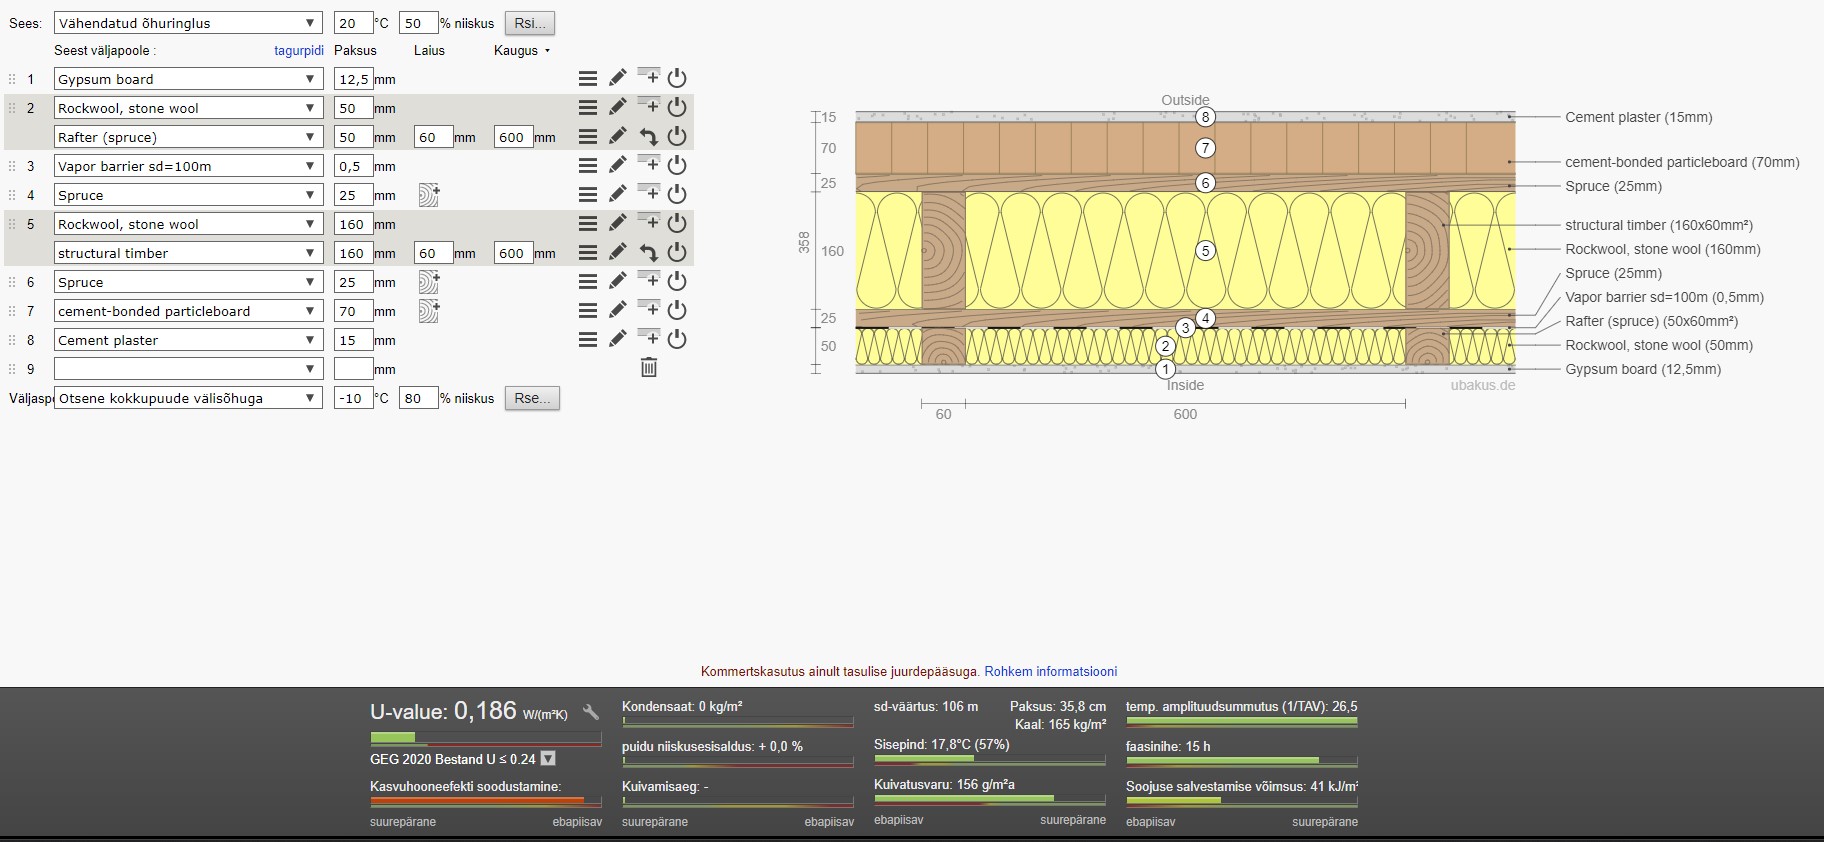This screenshot has width=1824, height=842.
Task: Click the thickness field of Gypsum board
Action: 353,79
